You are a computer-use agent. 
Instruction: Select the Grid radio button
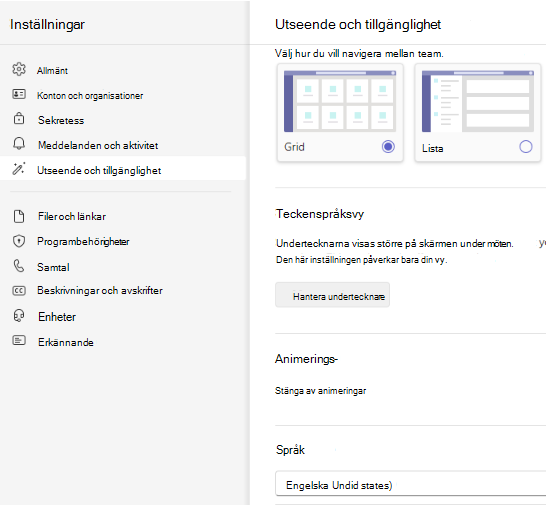(388, 147)
